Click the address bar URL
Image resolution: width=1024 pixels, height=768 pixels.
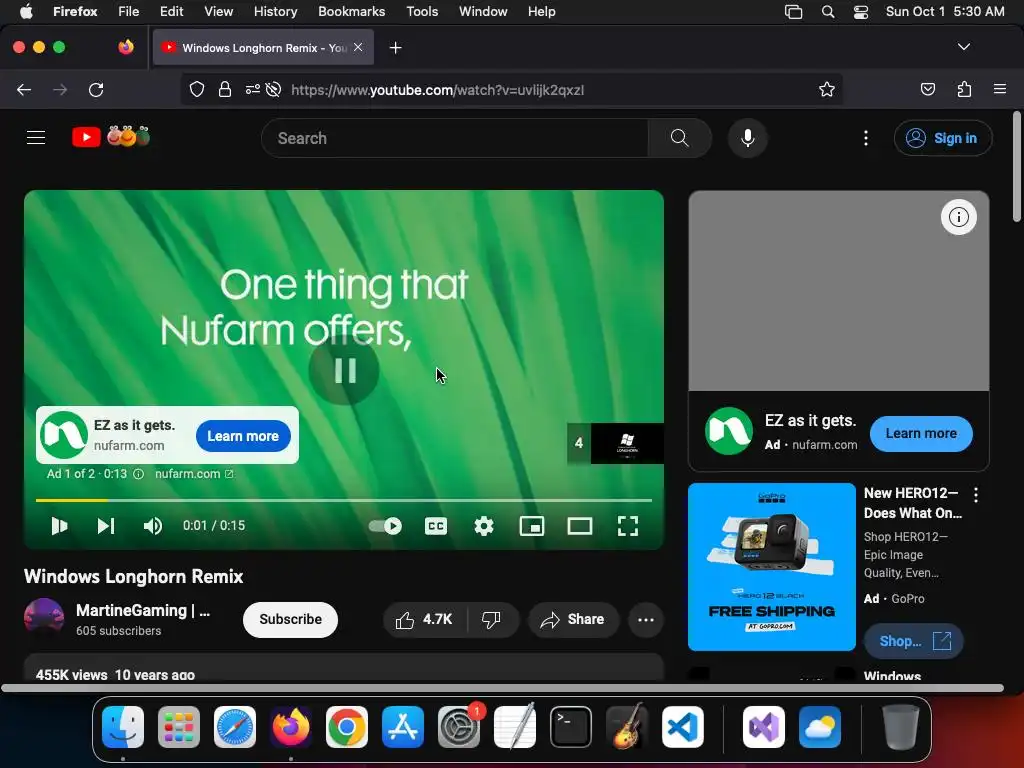tap(438, 90)
